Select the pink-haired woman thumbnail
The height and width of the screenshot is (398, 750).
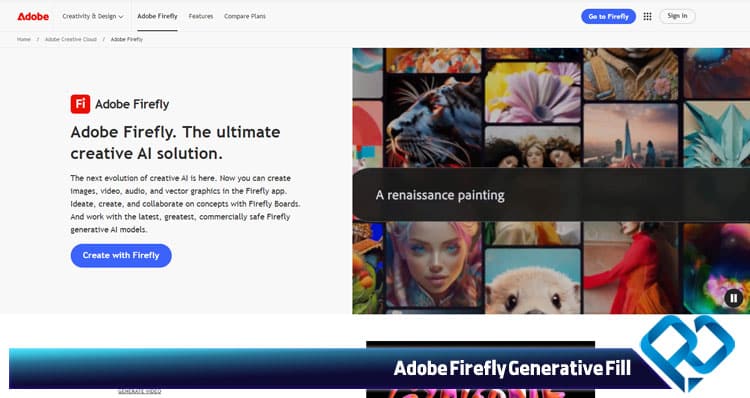[434, 264]
